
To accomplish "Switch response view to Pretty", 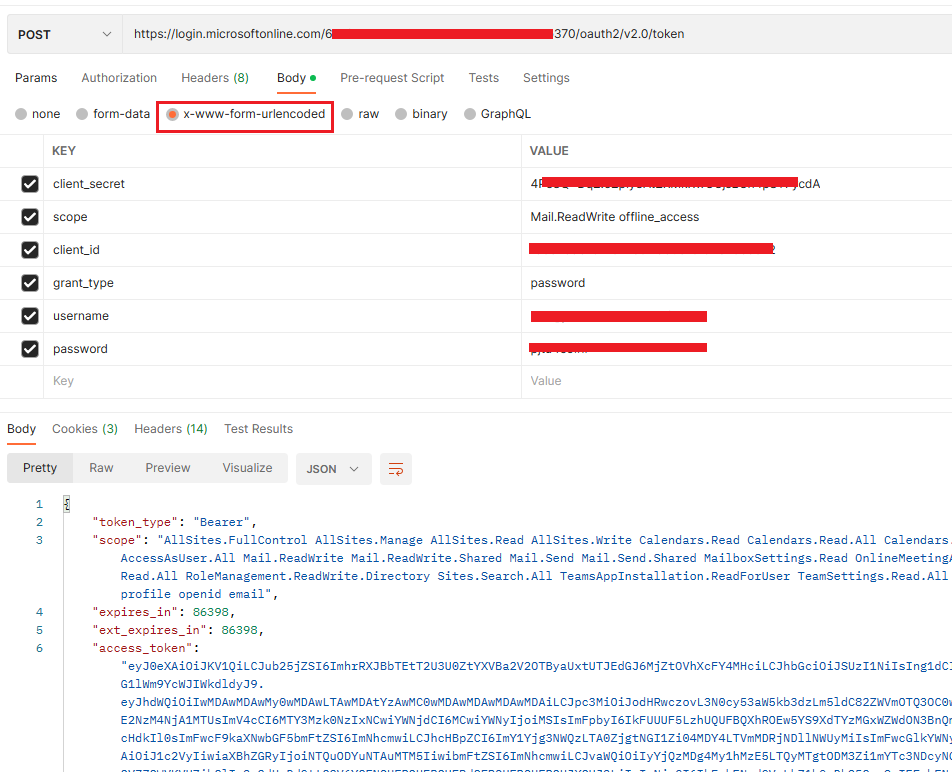I will pyautogui.click(x=40, y=468).
